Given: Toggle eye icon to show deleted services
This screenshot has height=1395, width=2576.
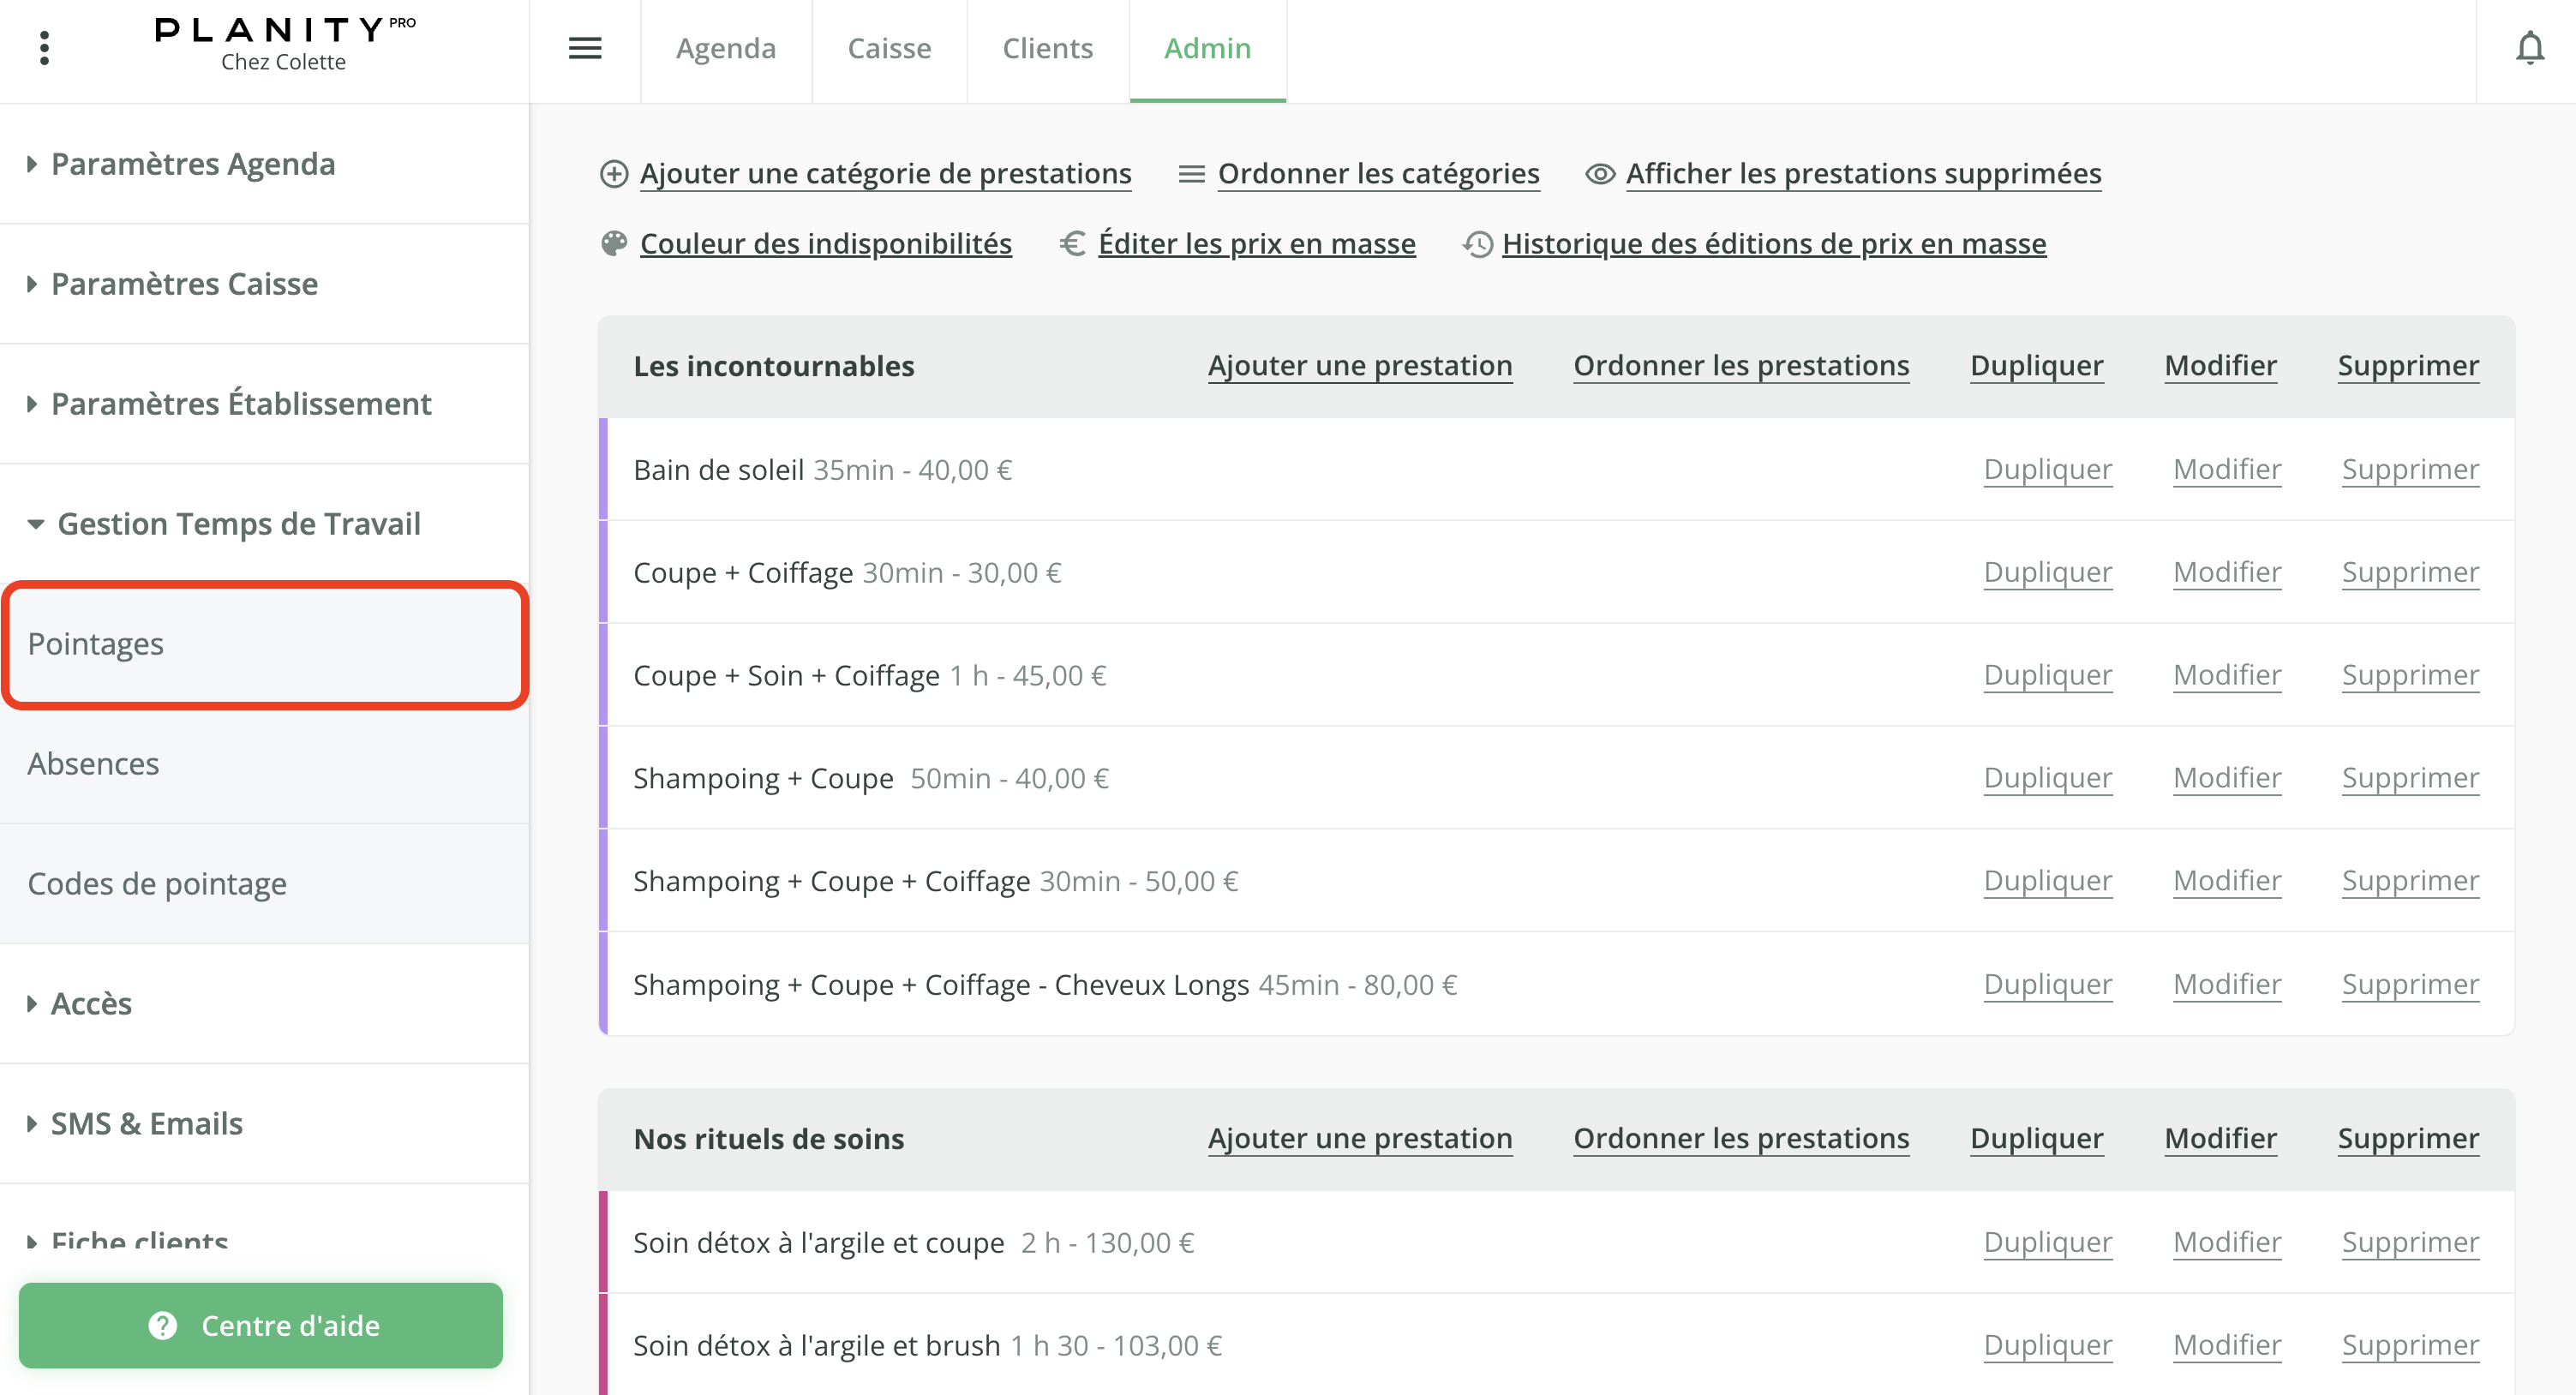Looking at the screenshot, I should (x=1598, y=173).
